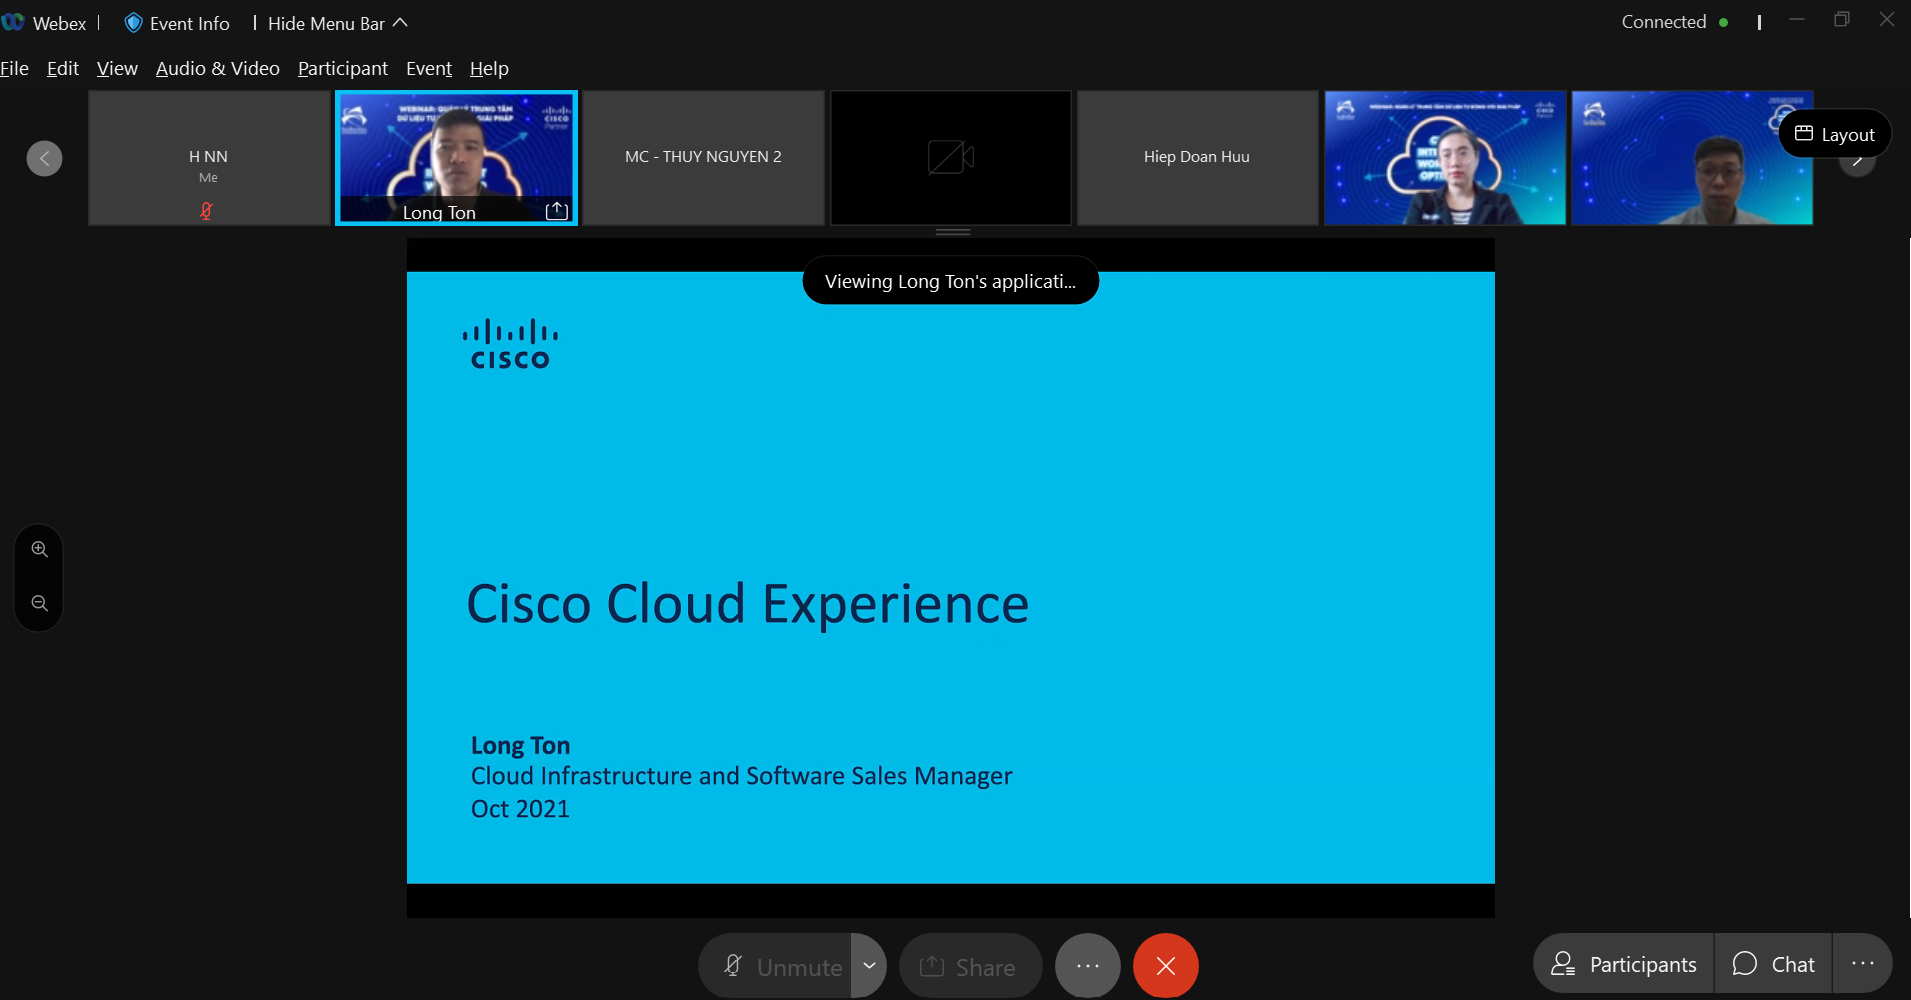Click Oct 2021 text on slide
The image size is (1911, 1000).
[520, 809]
